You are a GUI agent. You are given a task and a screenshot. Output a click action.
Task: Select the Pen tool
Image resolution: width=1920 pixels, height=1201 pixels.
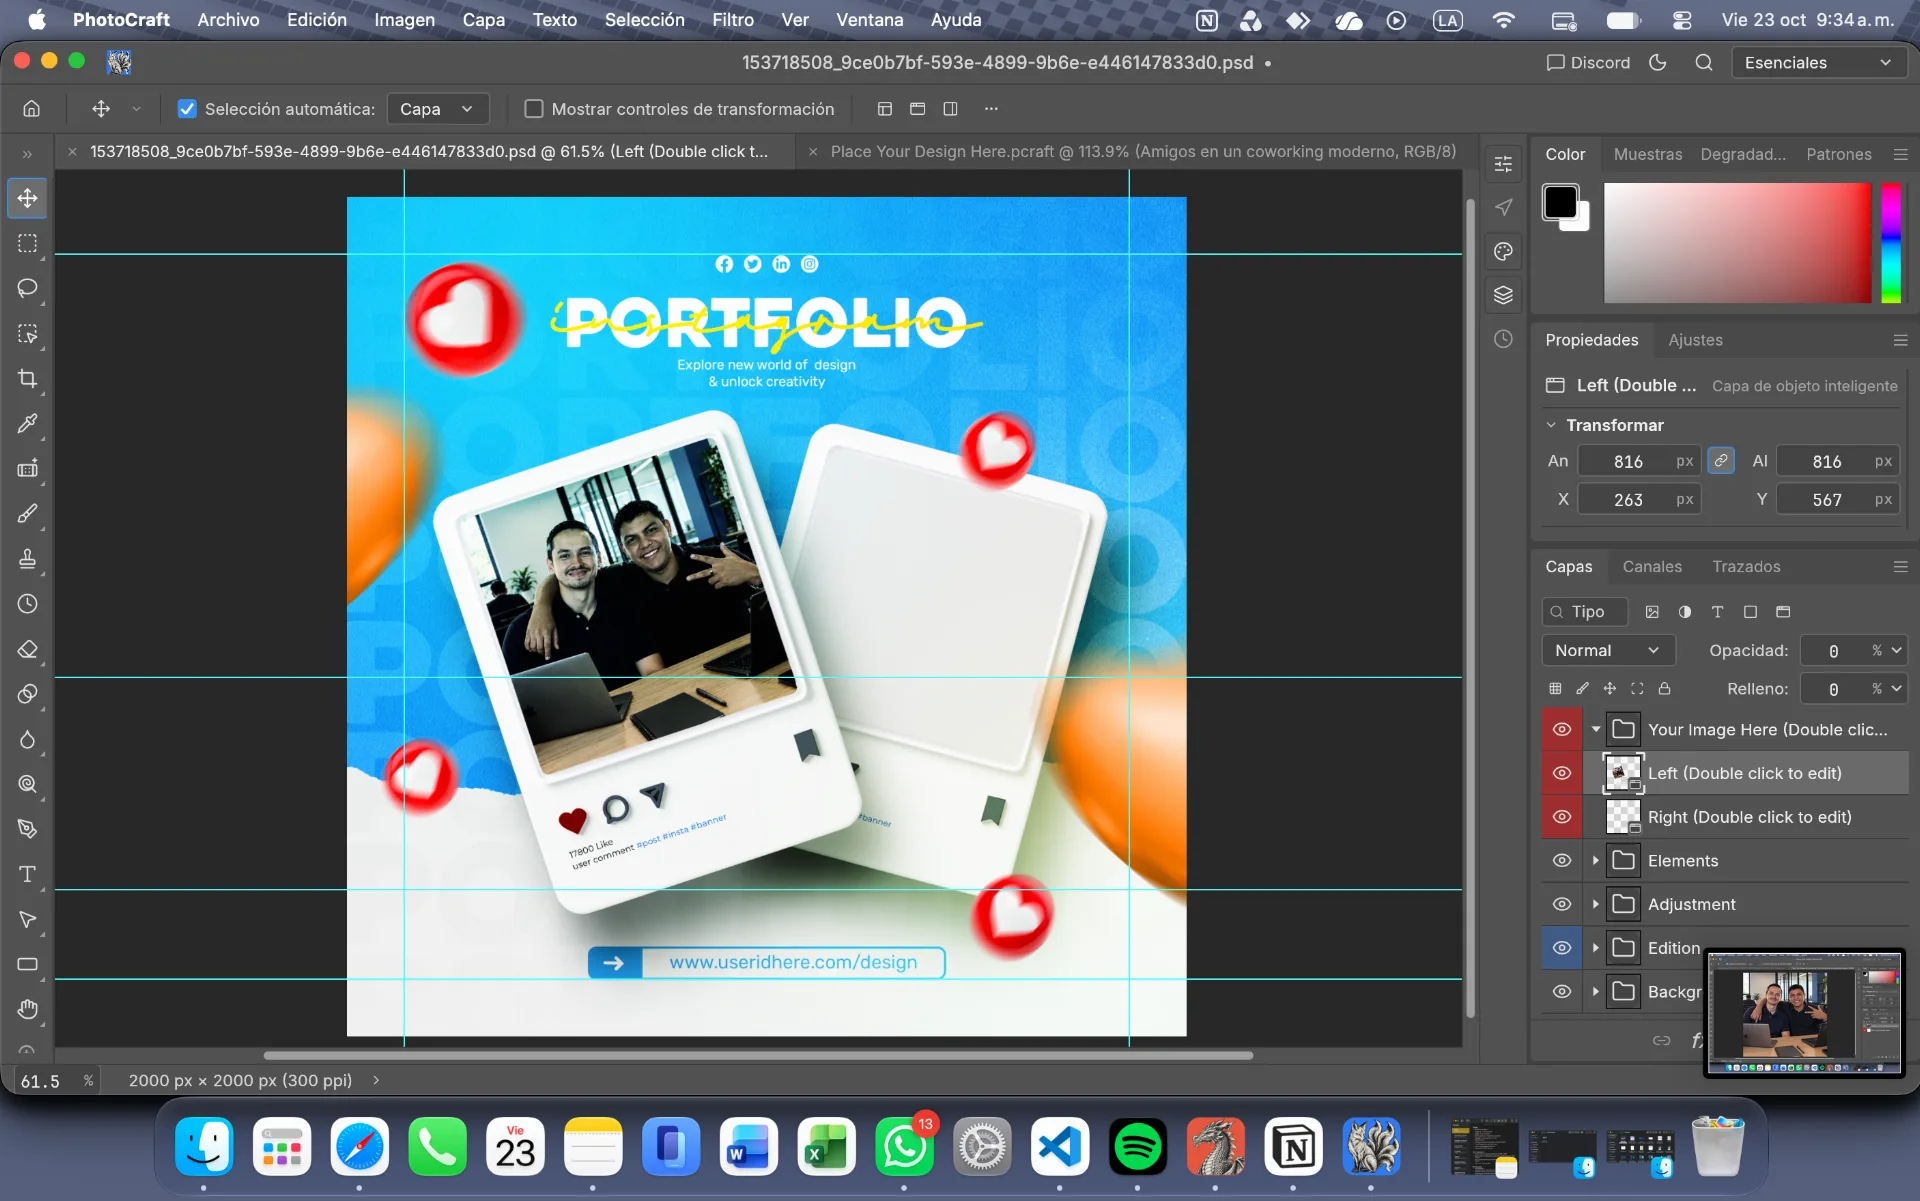28,829
